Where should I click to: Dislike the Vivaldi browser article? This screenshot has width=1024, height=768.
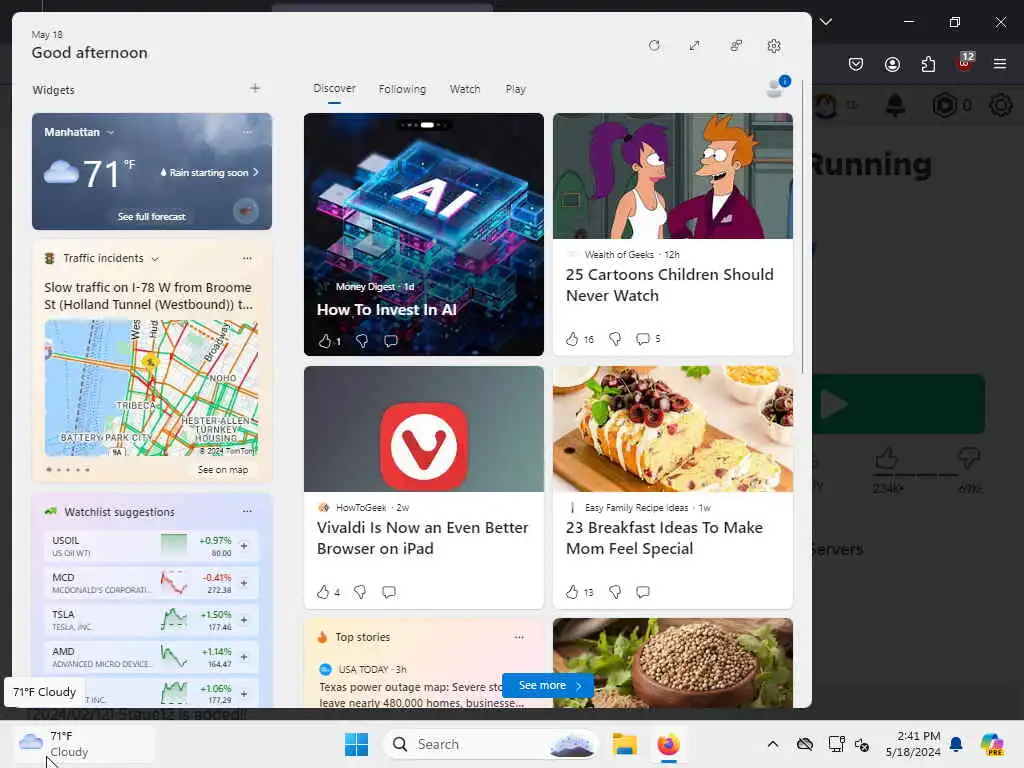pyautogui.click(x=360, y=592)
